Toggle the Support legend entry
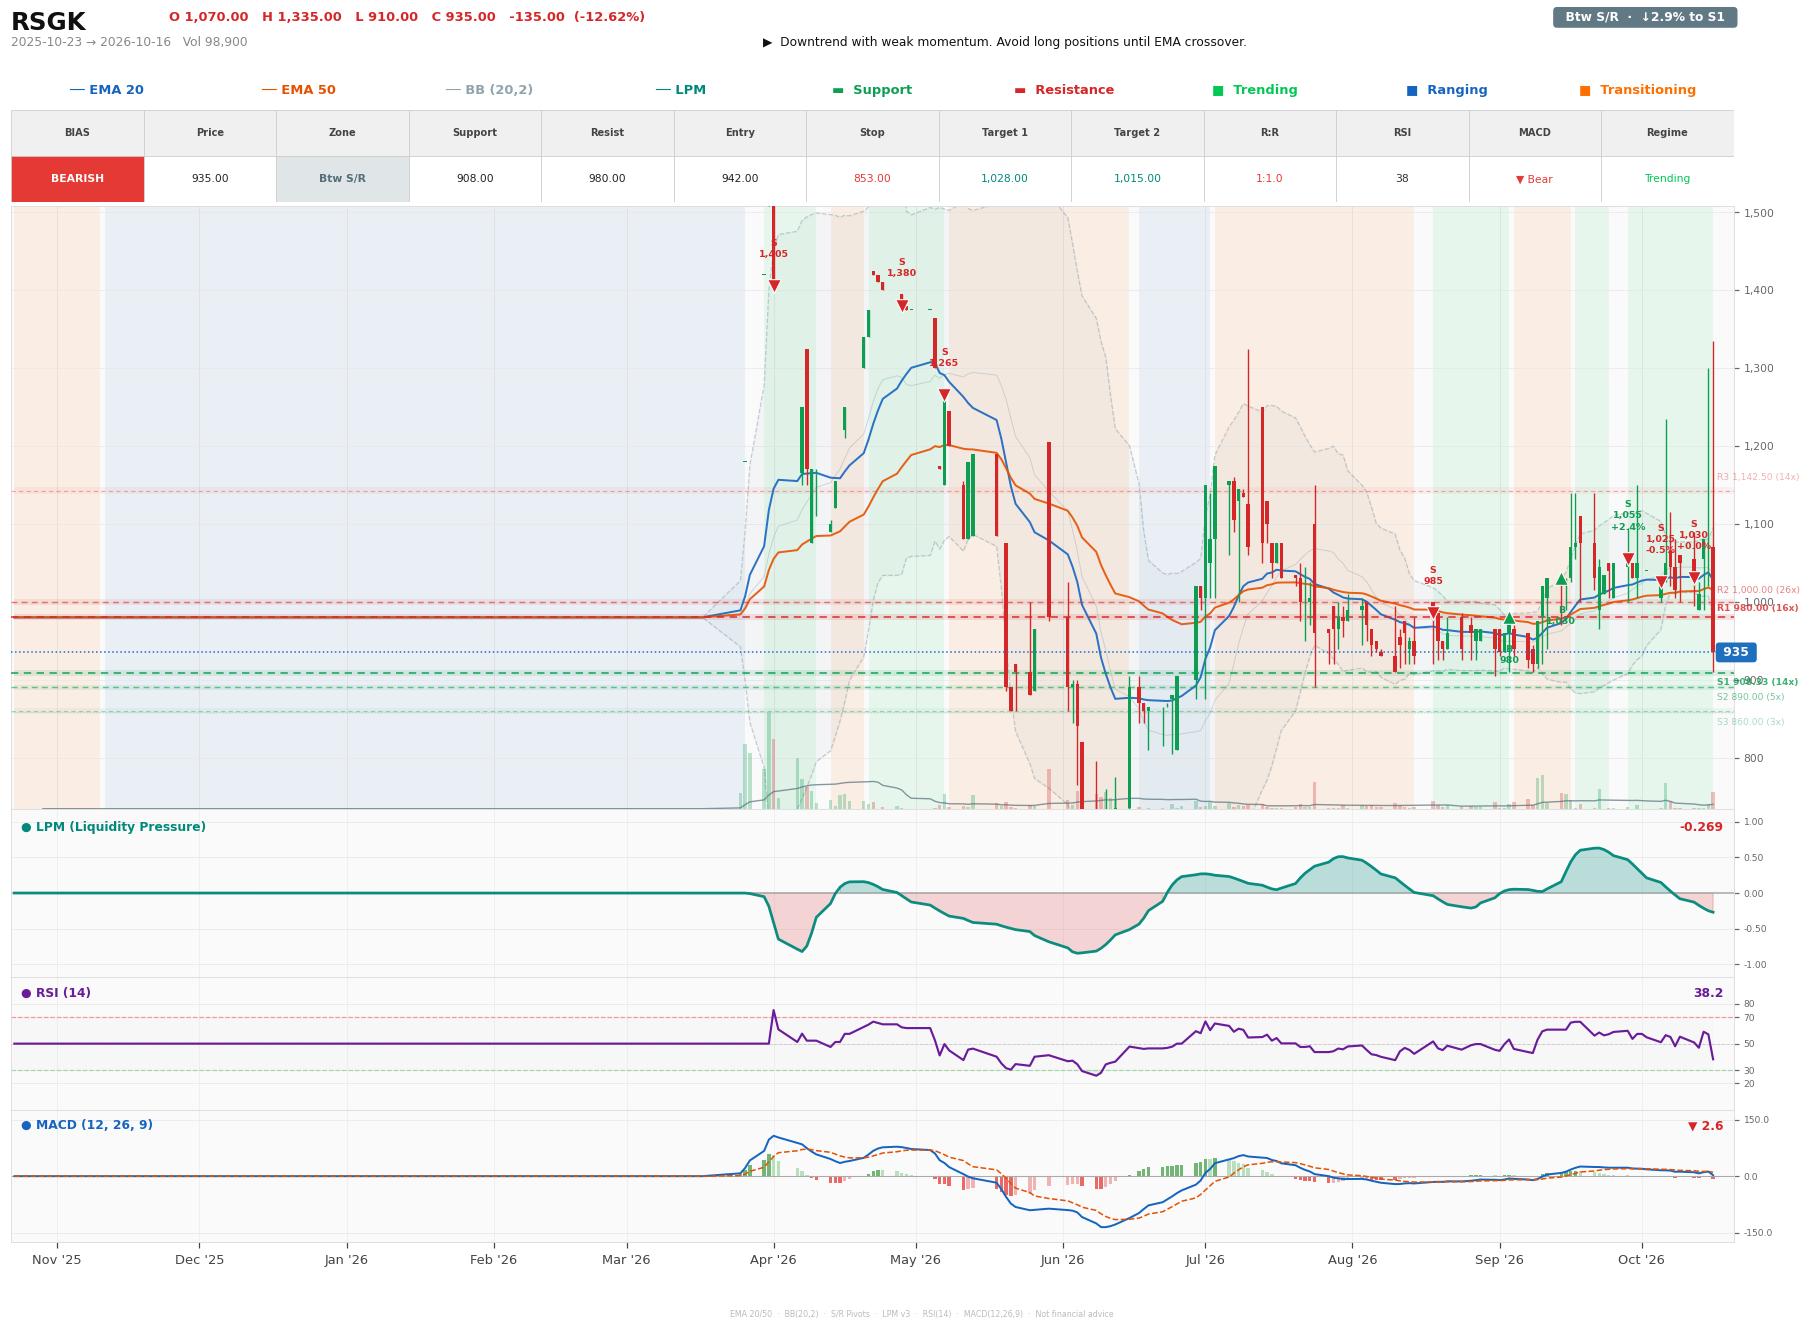Screen dimensions: 1811x1330 pyautogui.click(x=872, y=90)
